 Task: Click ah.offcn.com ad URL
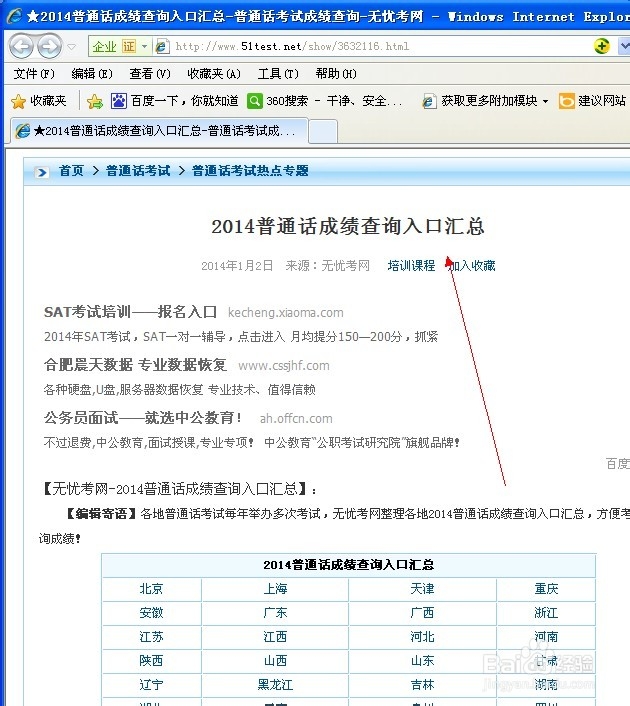point(296,419)
